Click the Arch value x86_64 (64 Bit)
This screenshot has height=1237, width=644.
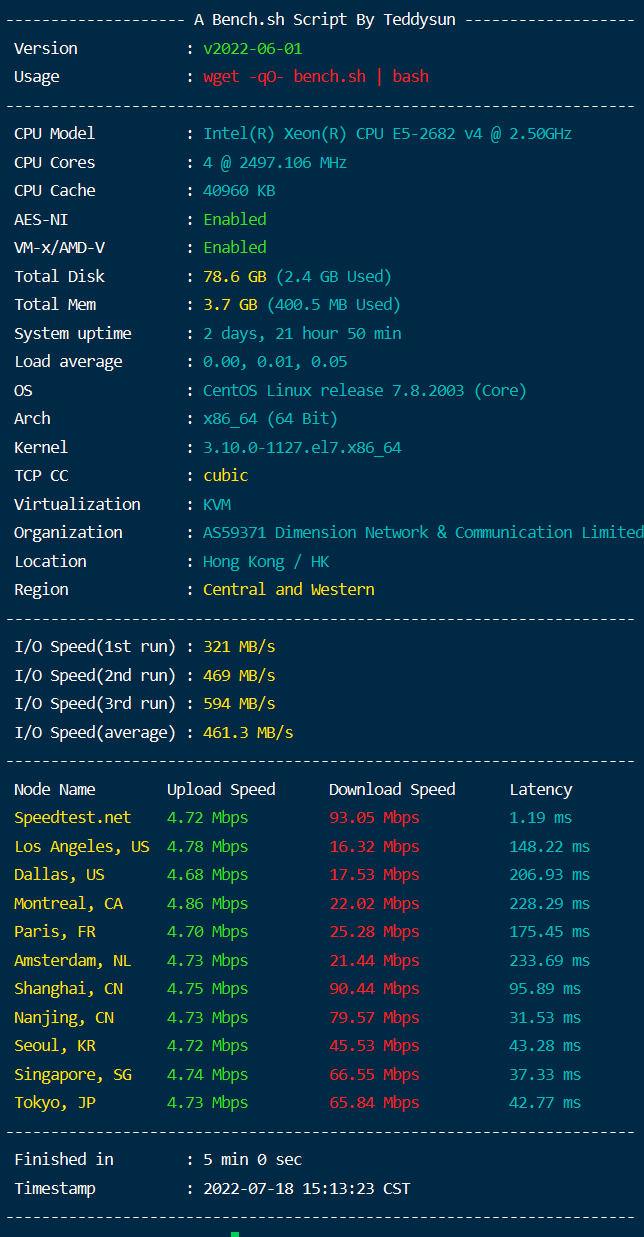click(270, 418)
